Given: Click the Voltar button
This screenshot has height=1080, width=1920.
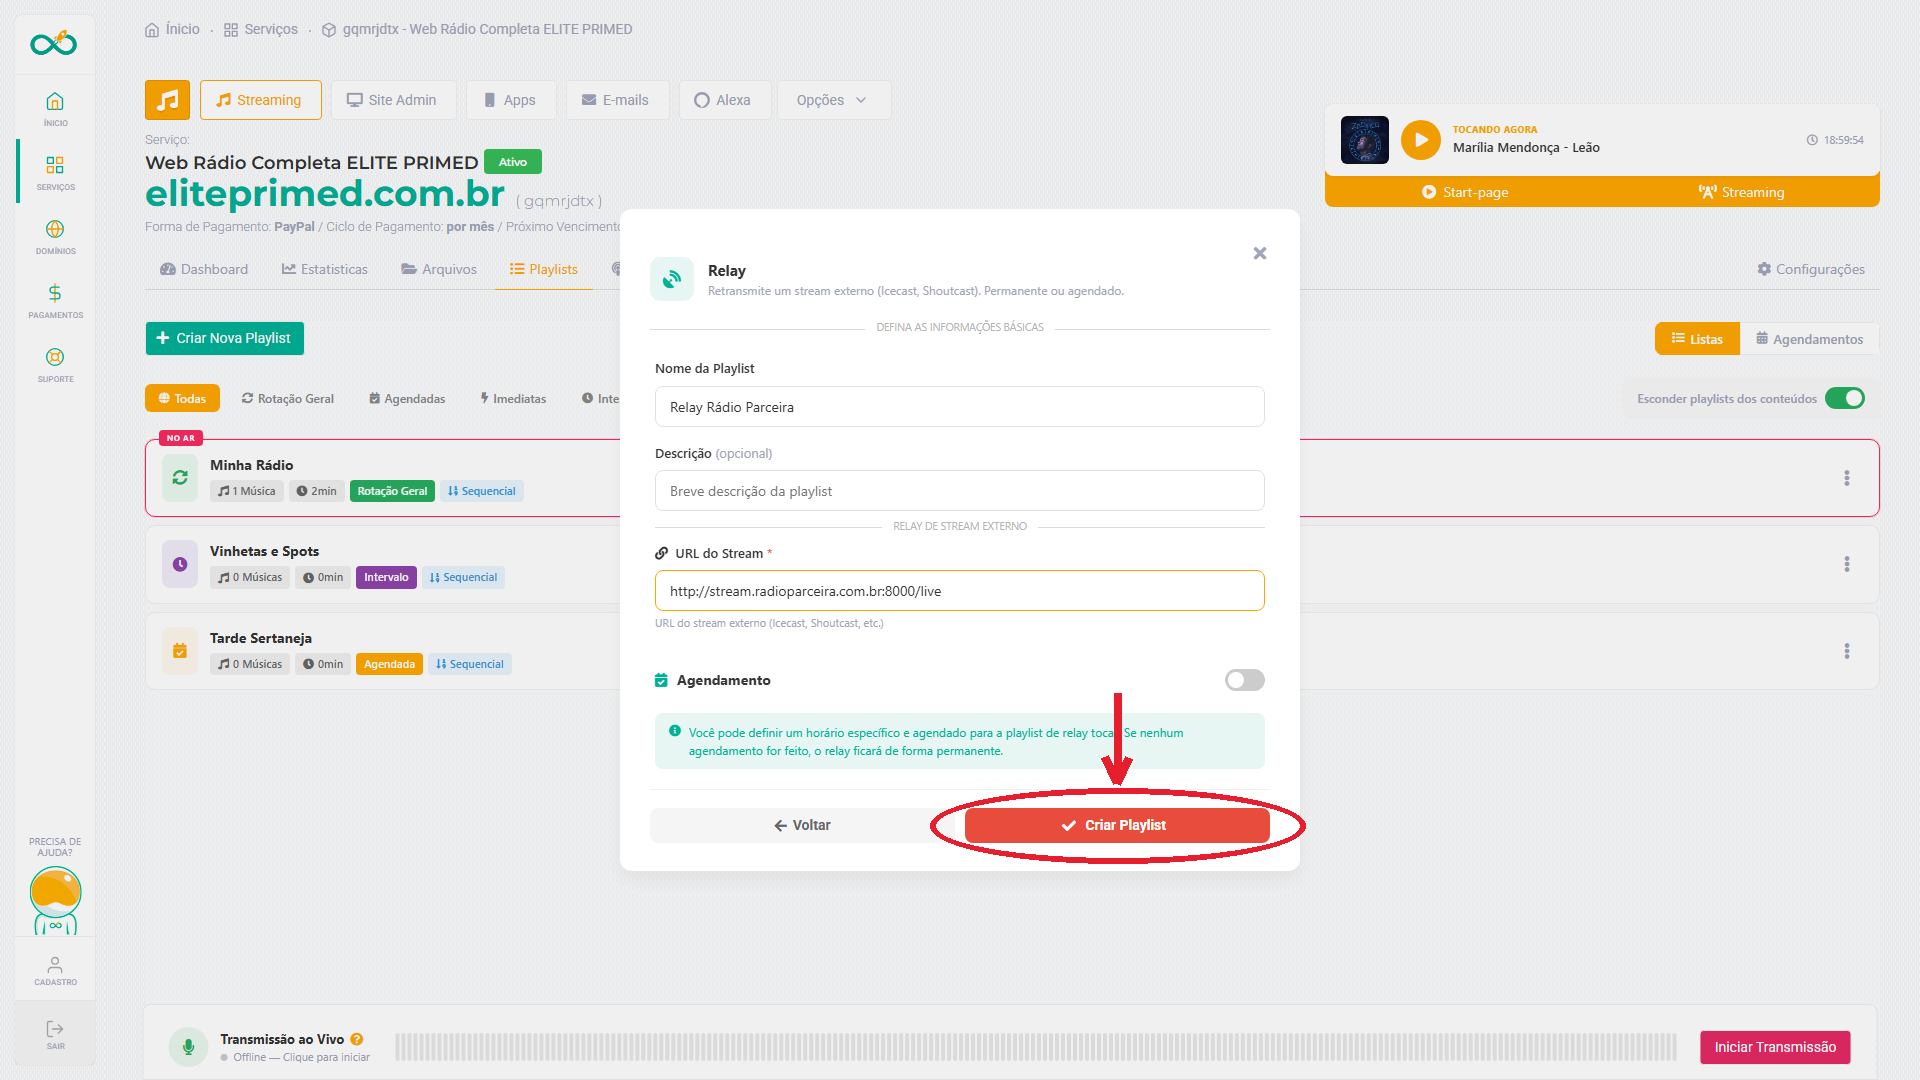Looking at the screenshot, I should [801, 825].
